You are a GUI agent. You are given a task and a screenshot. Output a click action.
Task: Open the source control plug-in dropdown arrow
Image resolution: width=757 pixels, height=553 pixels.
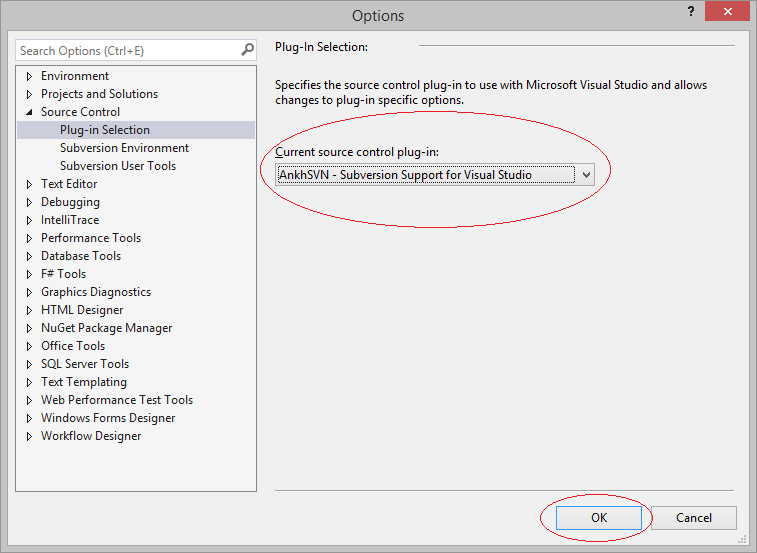(x=586, y=175)
